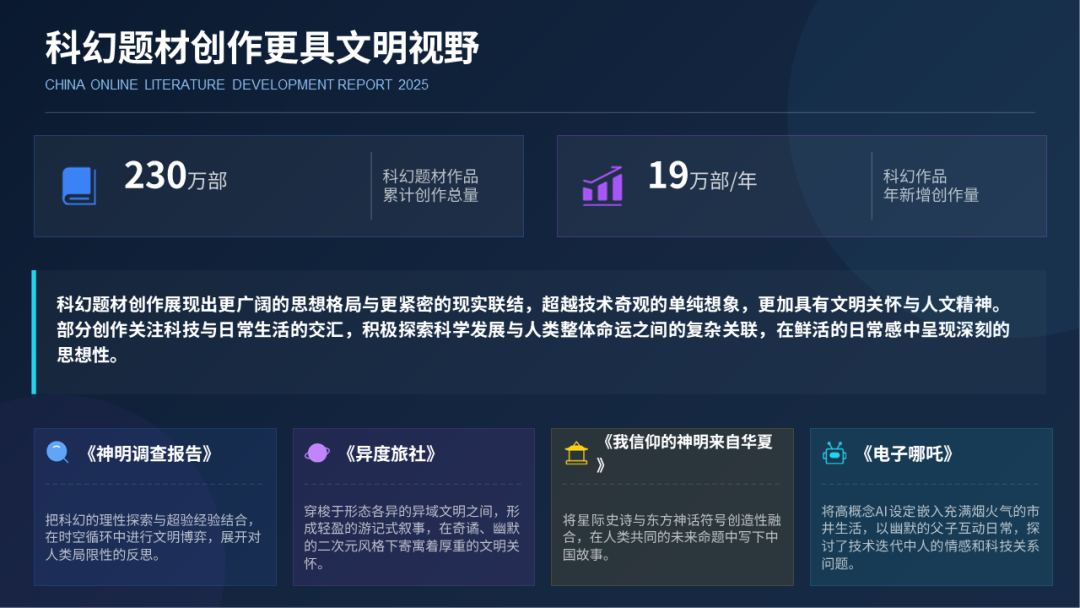1080x608 pixels.
Task: Click the card title 《电子哪吒》
Action: point(908,454)
